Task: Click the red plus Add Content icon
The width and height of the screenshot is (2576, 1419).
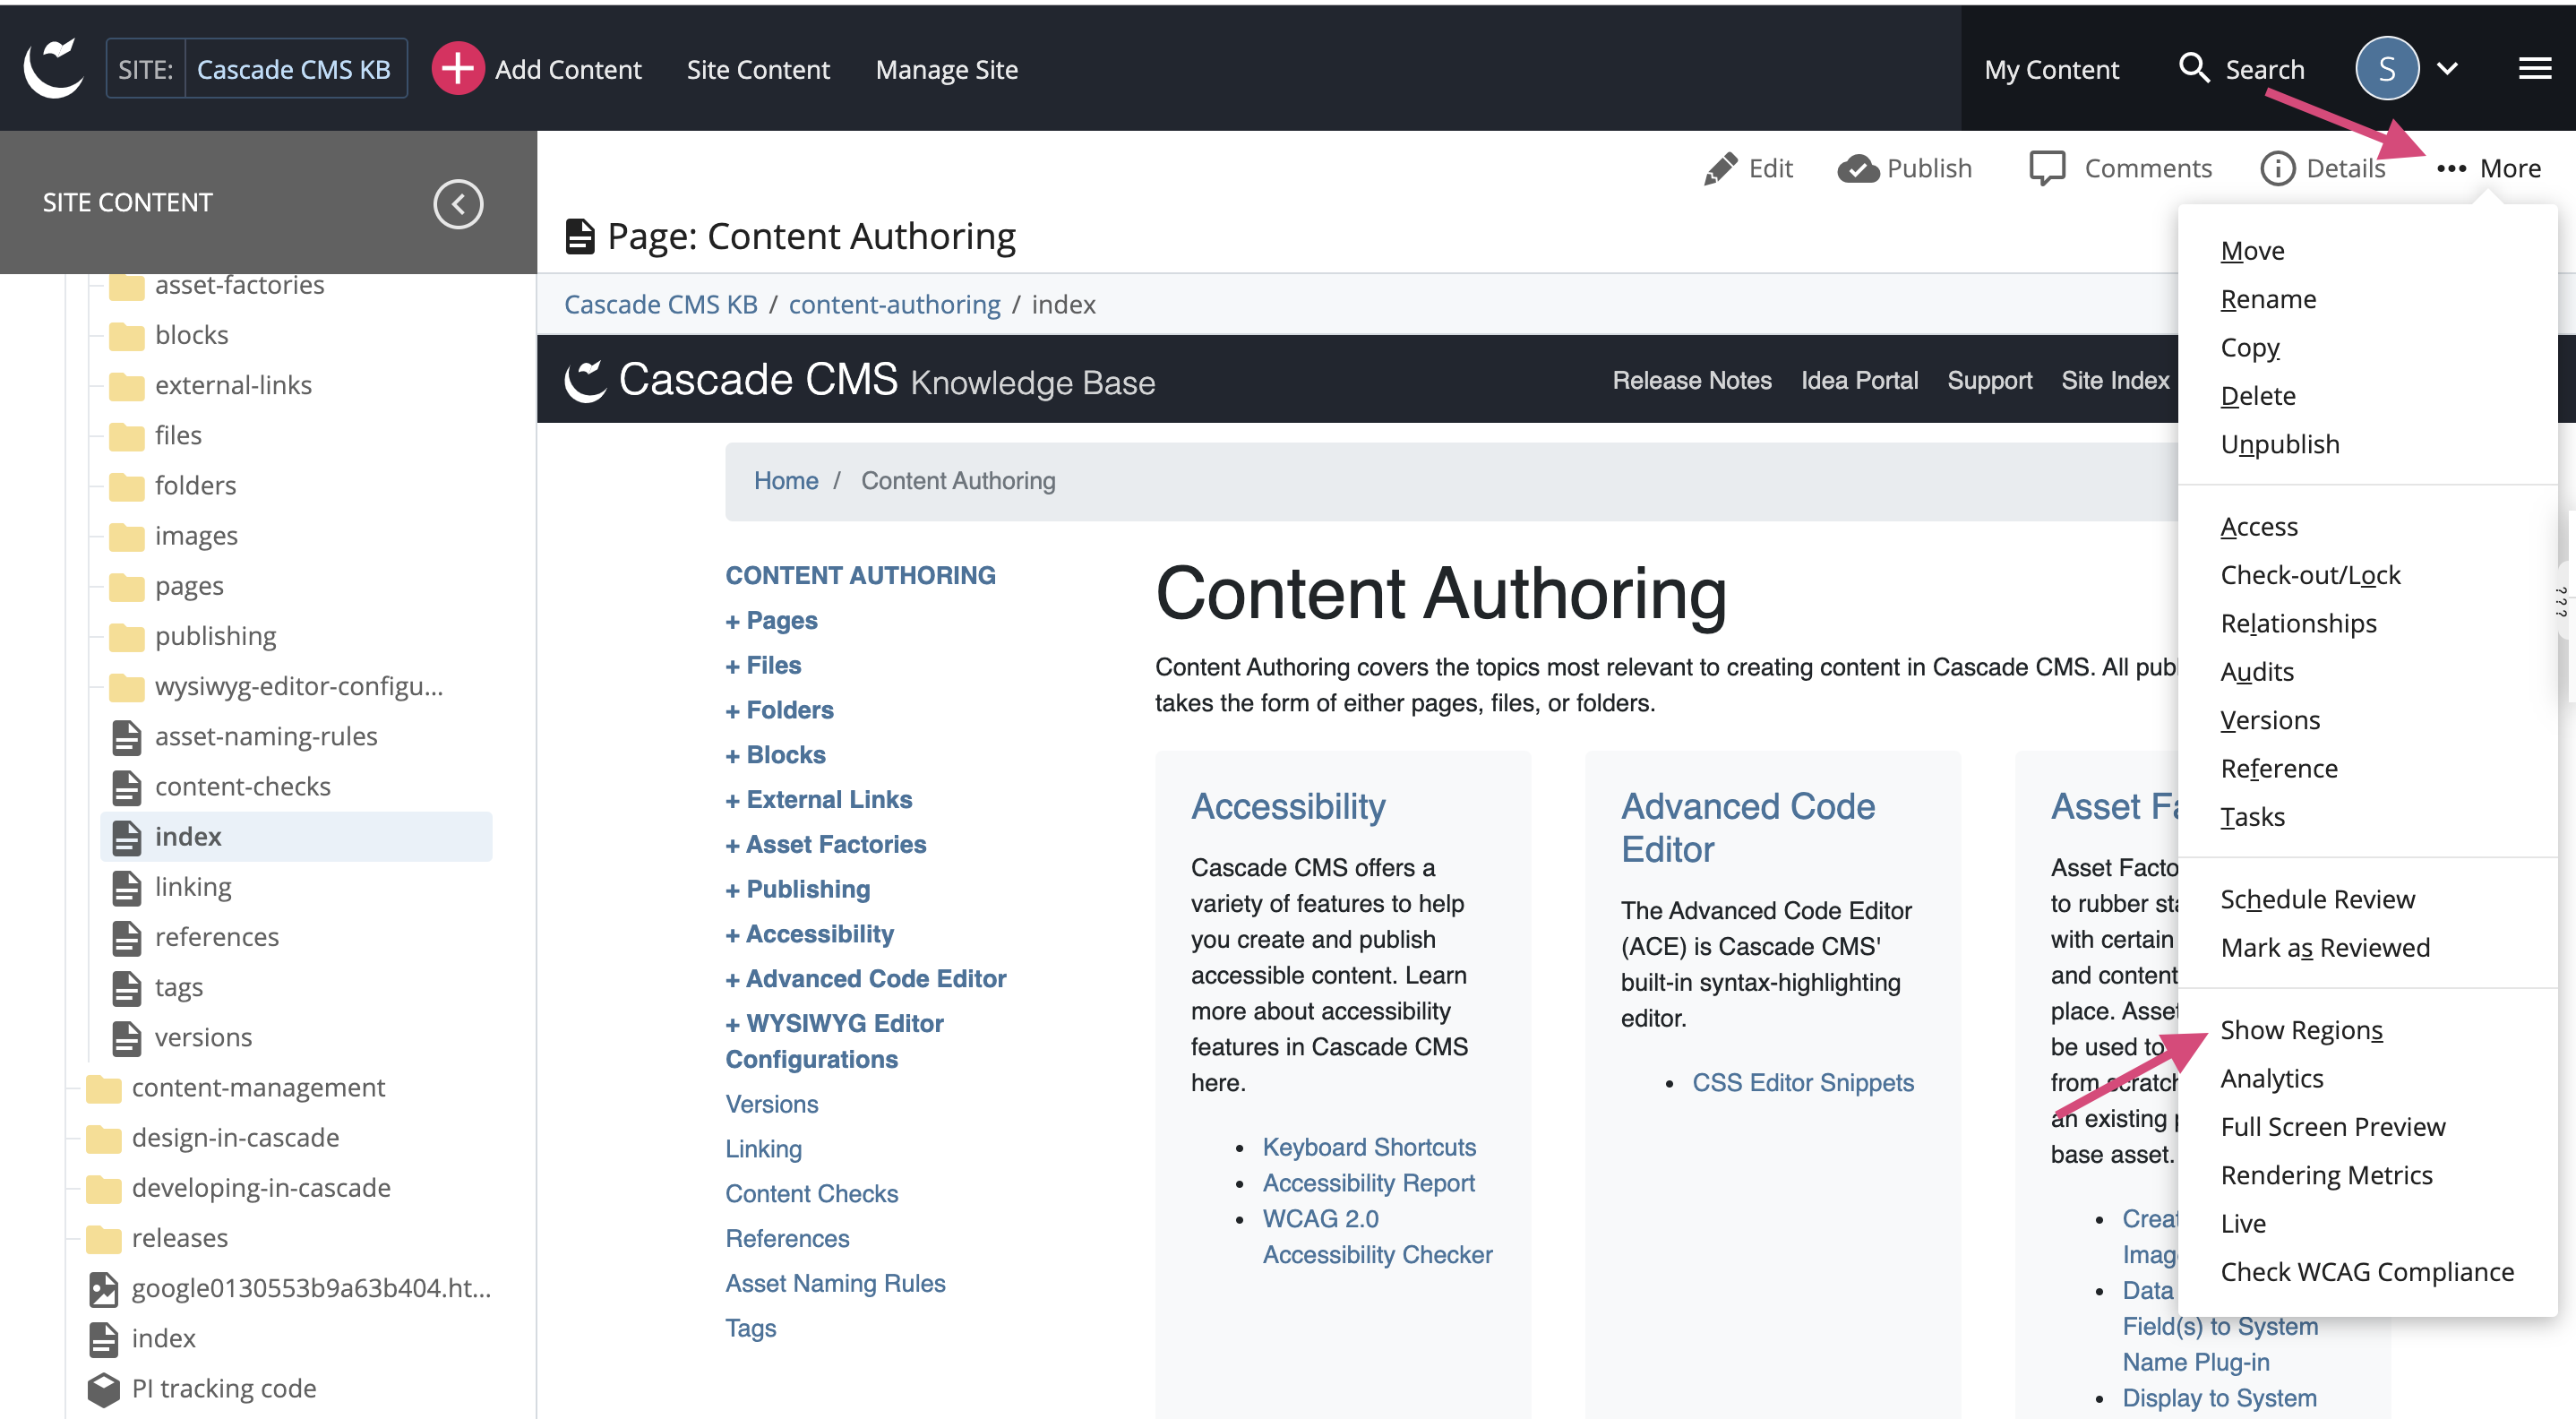Action: 457,68
